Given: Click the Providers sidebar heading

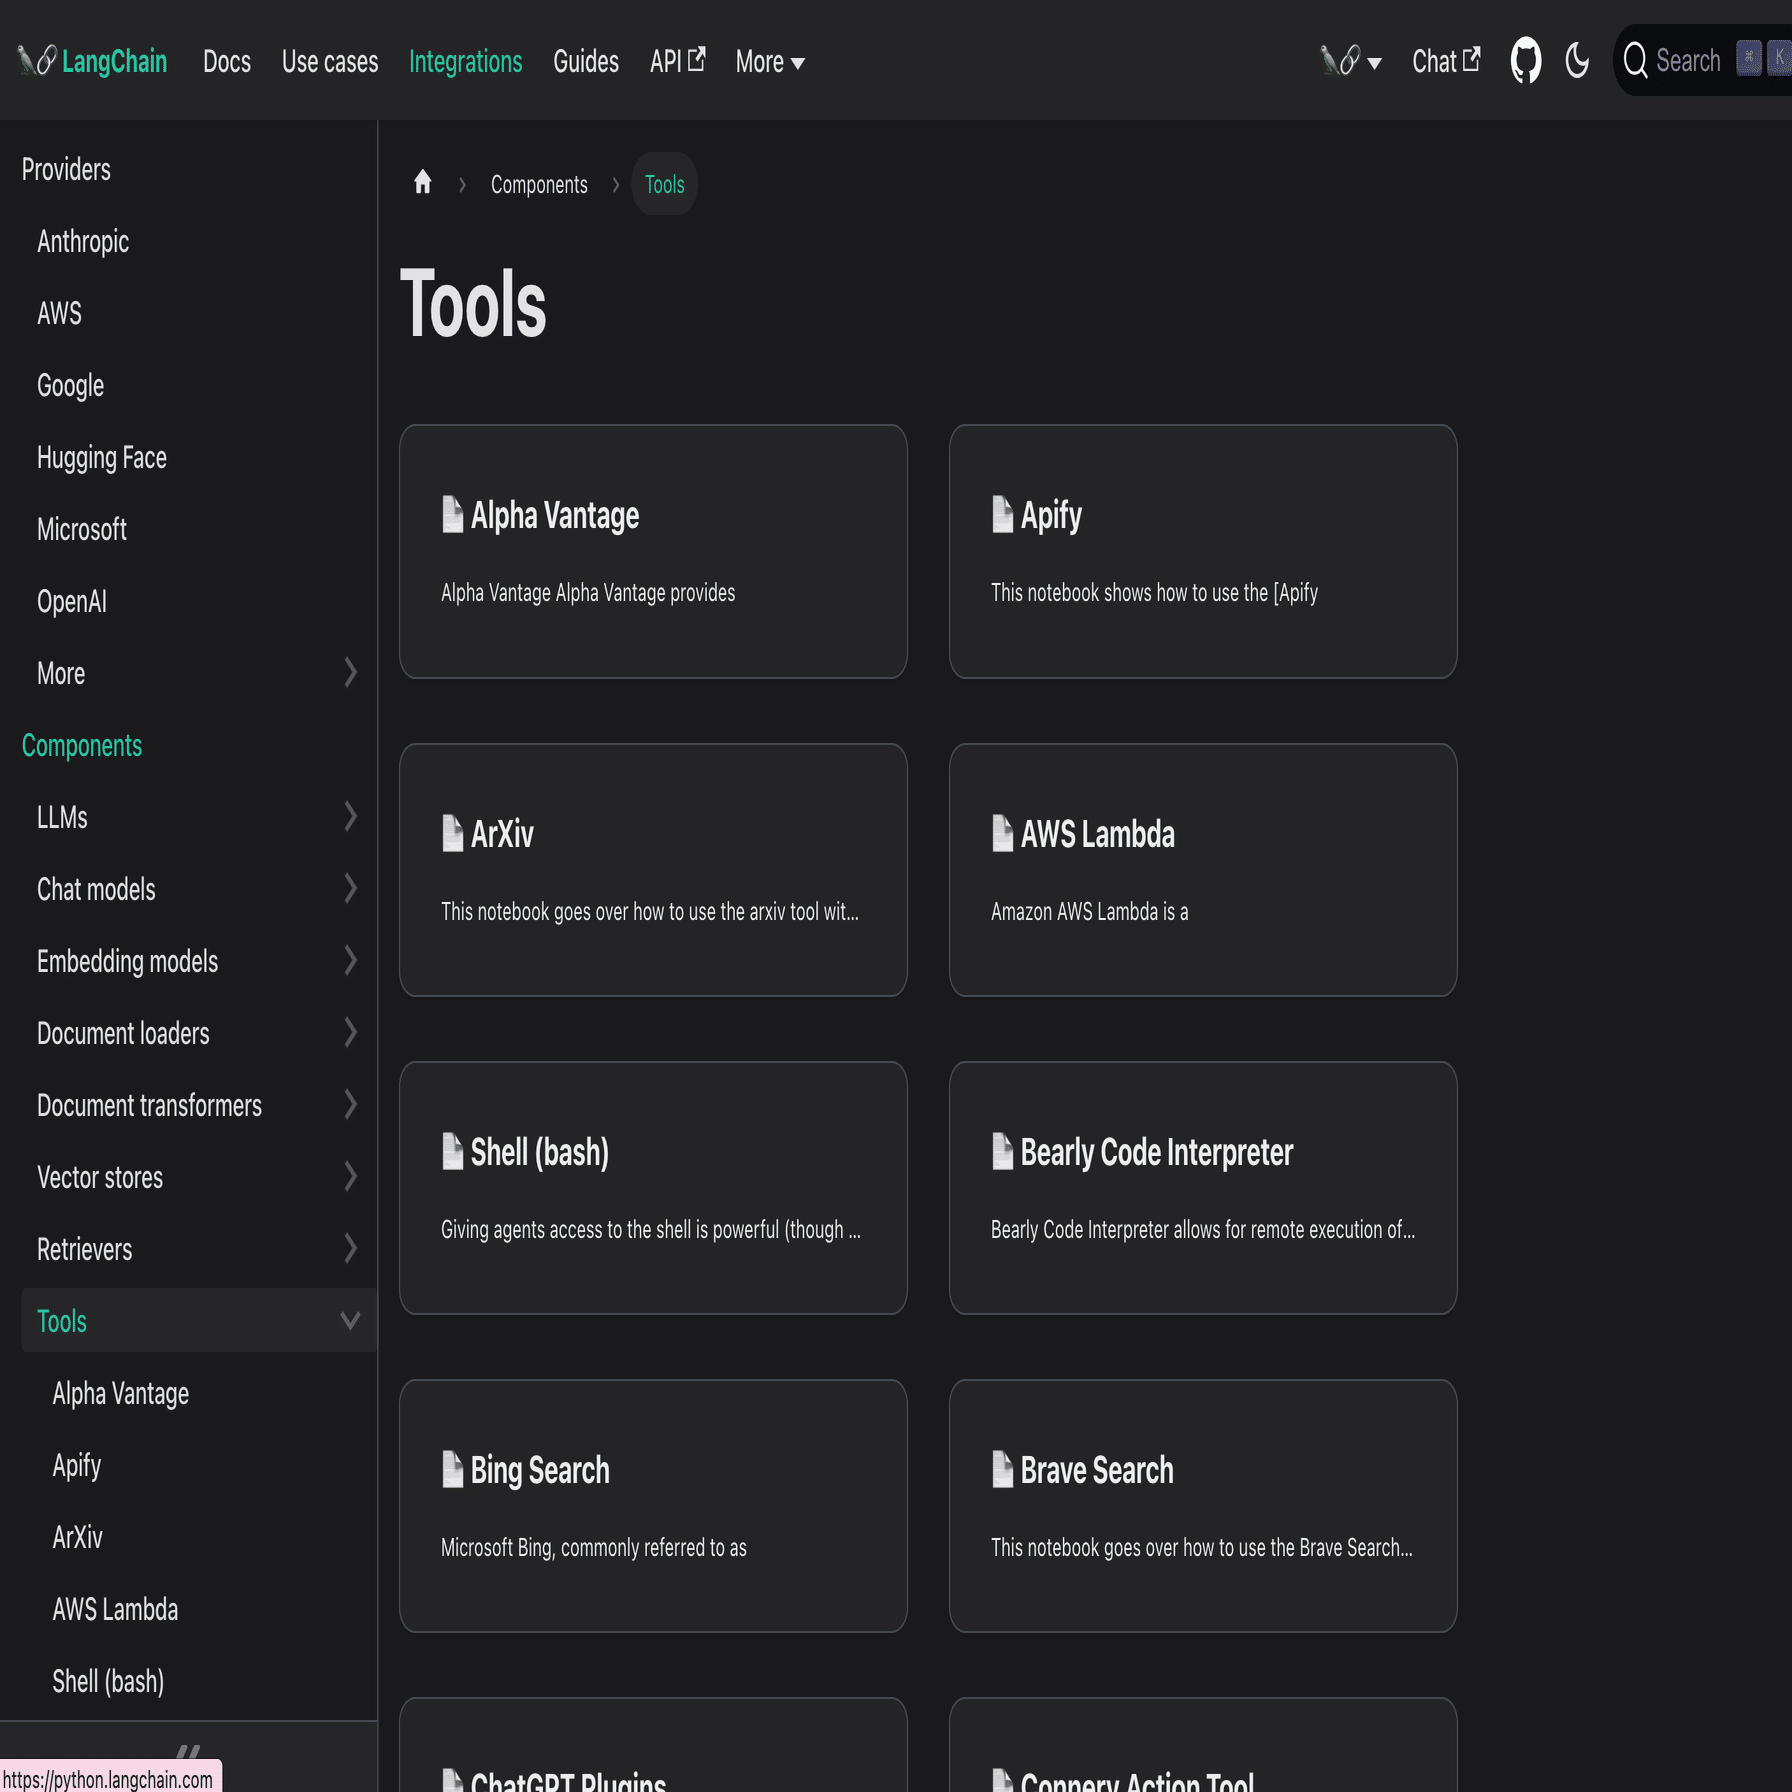Looking at the screenshot, I should point(66,169).
